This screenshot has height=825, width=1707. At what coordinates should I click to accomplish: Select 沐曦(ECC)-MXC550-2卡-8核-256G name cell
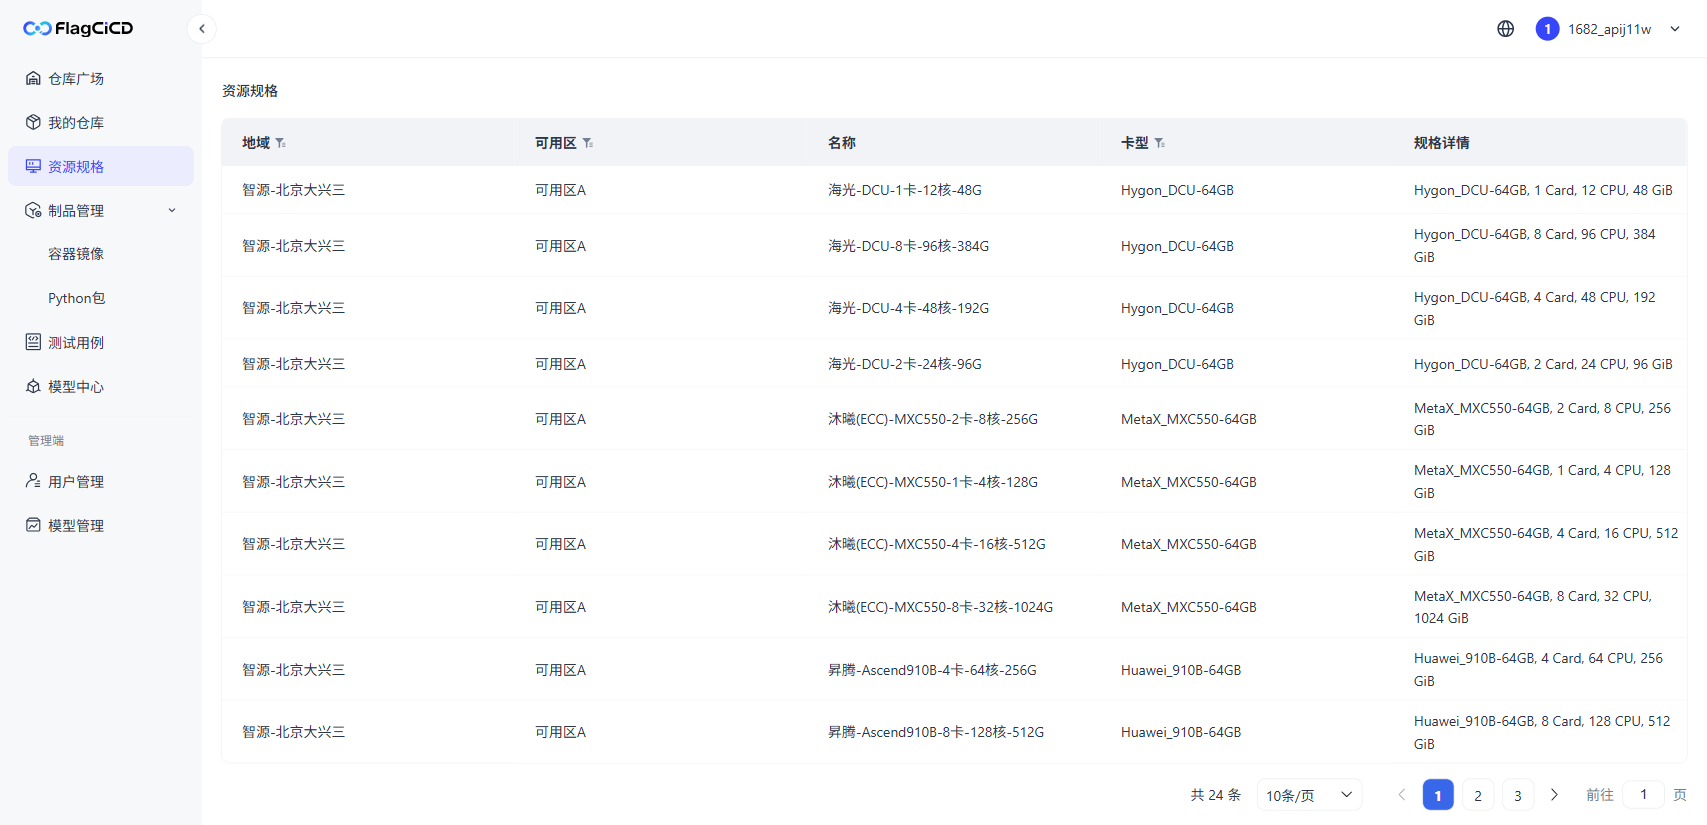pyautogui.click(x=933, y=419)
